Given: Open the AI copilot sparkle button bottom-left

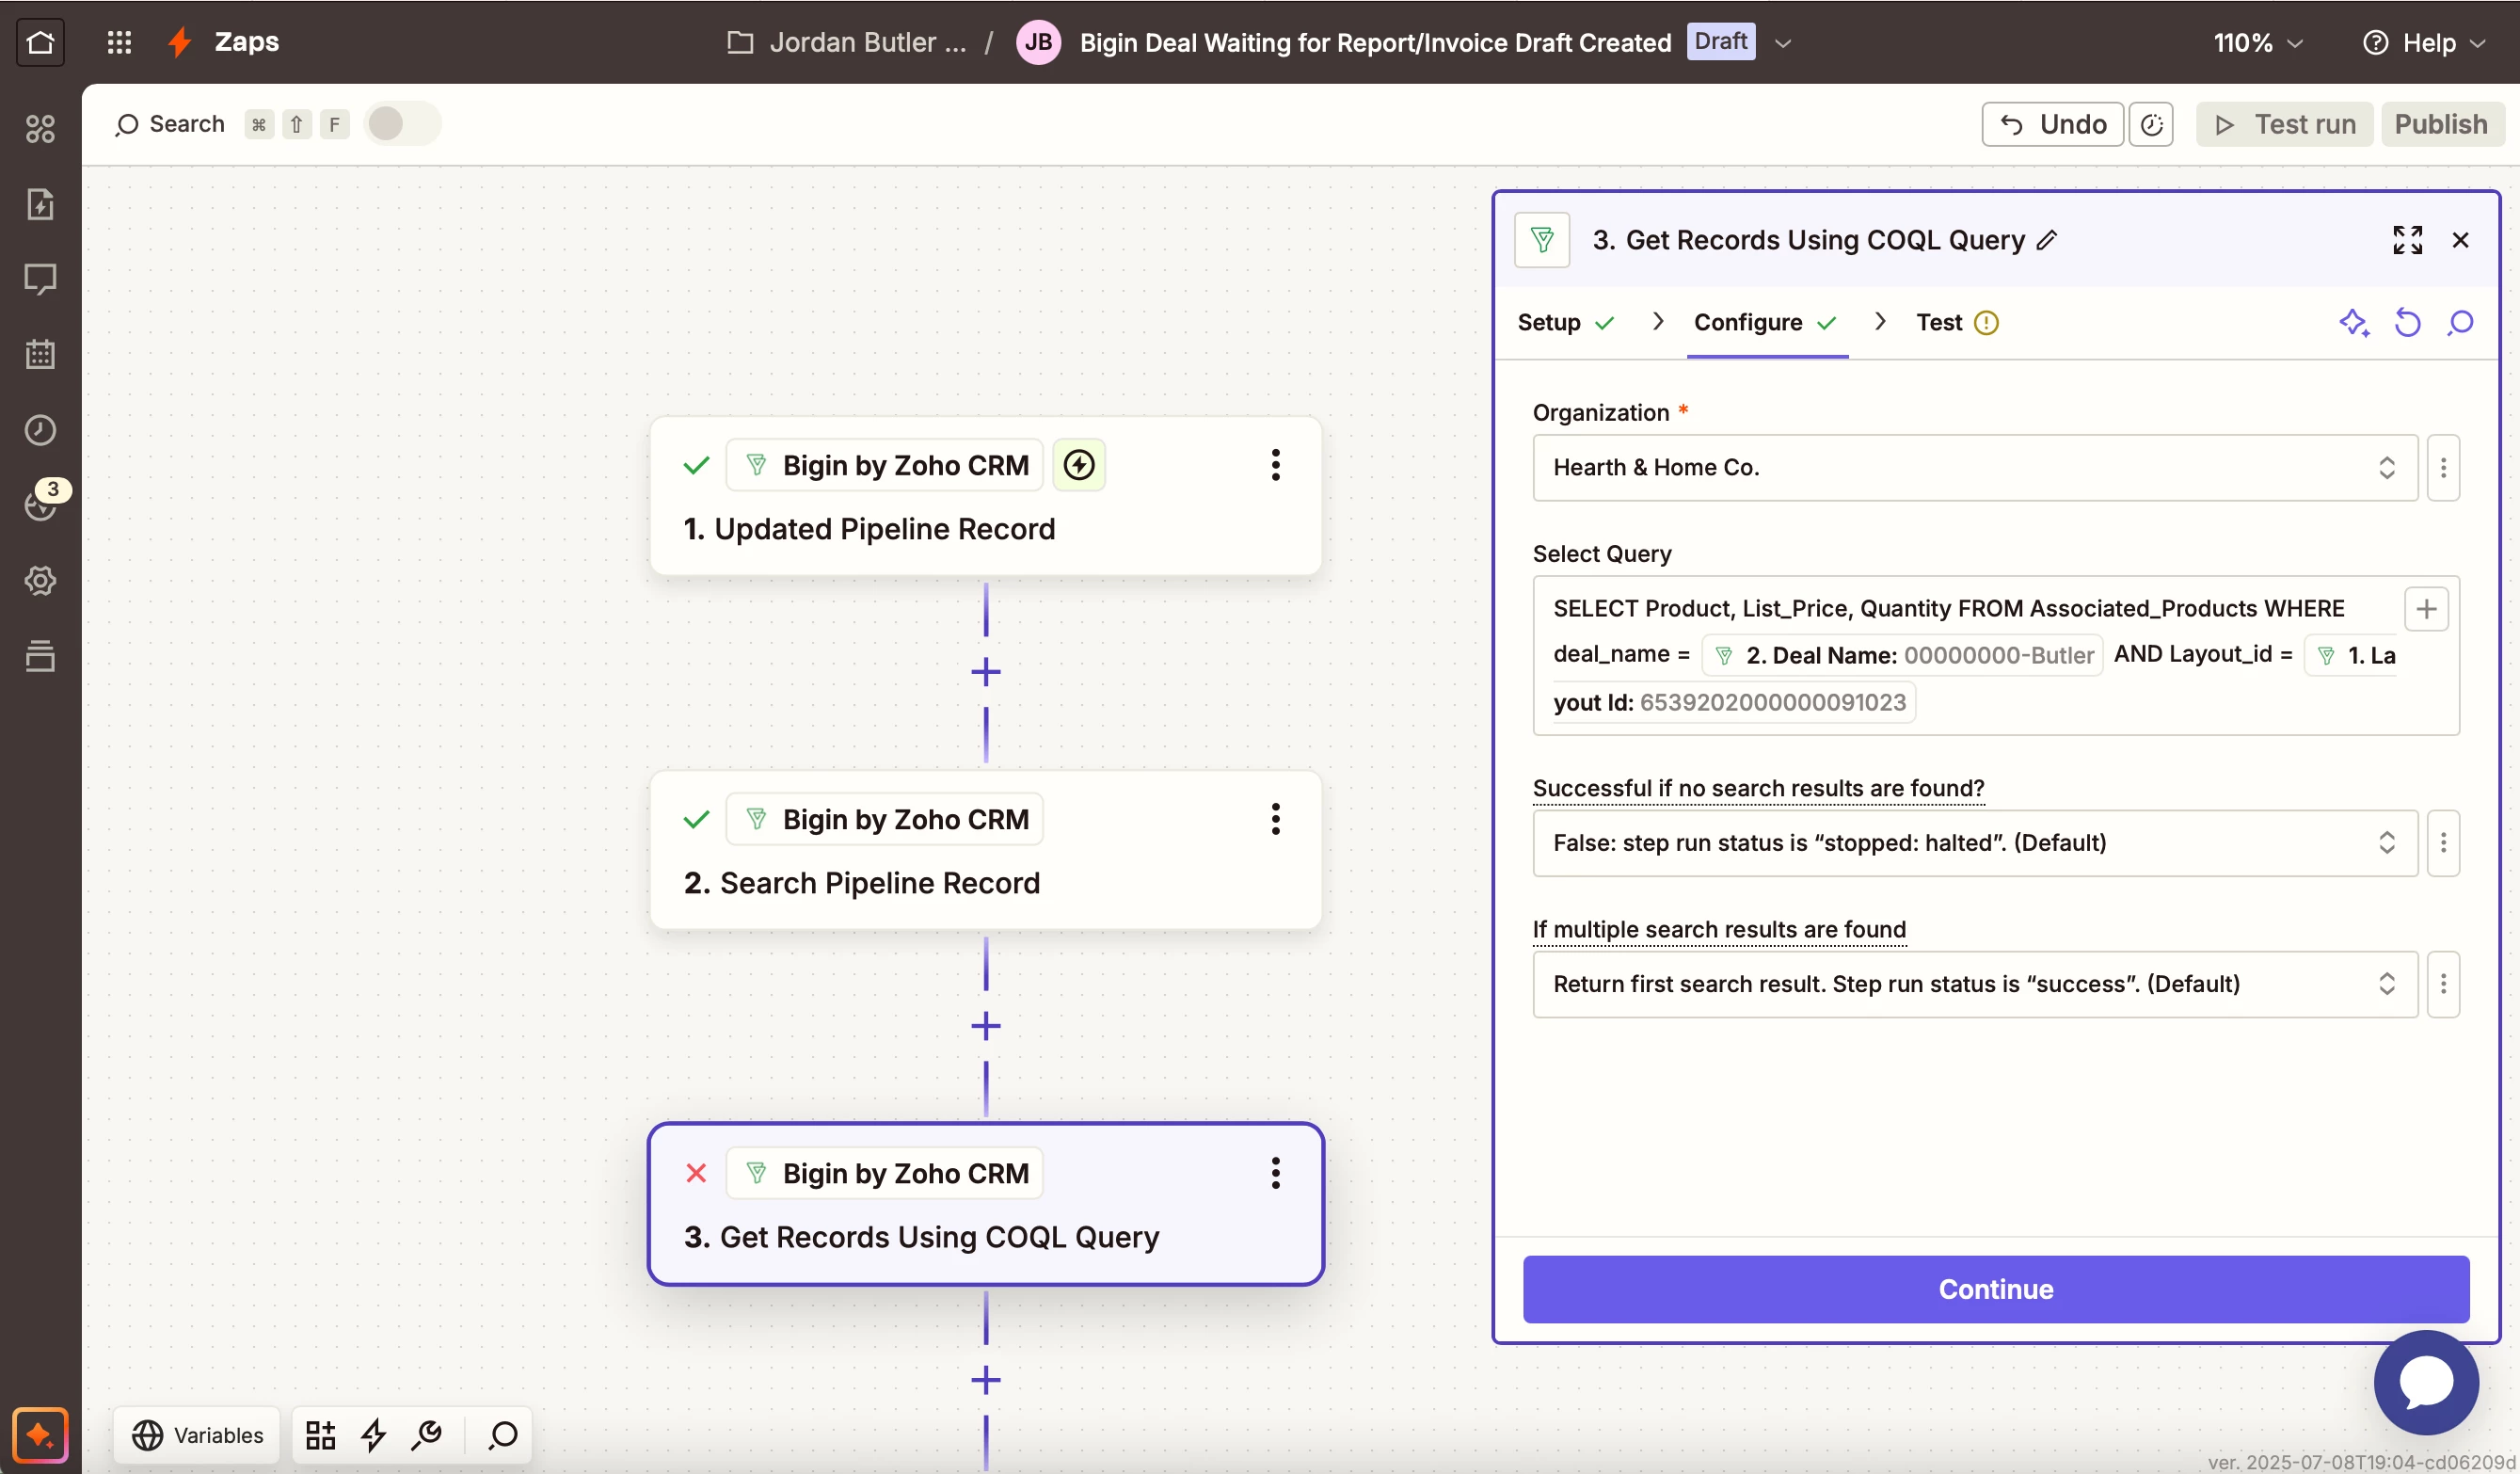Looking at the screenshot, I should click(x=40, y=1435).
